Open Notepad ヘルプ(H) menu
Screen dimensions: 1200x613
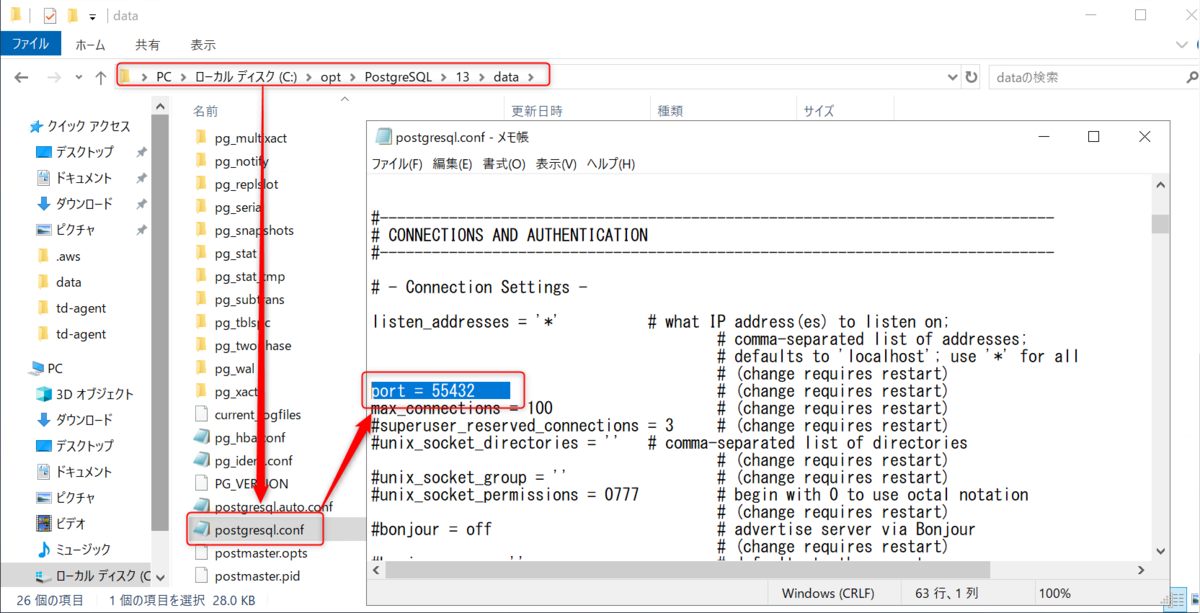coord(610,164)
